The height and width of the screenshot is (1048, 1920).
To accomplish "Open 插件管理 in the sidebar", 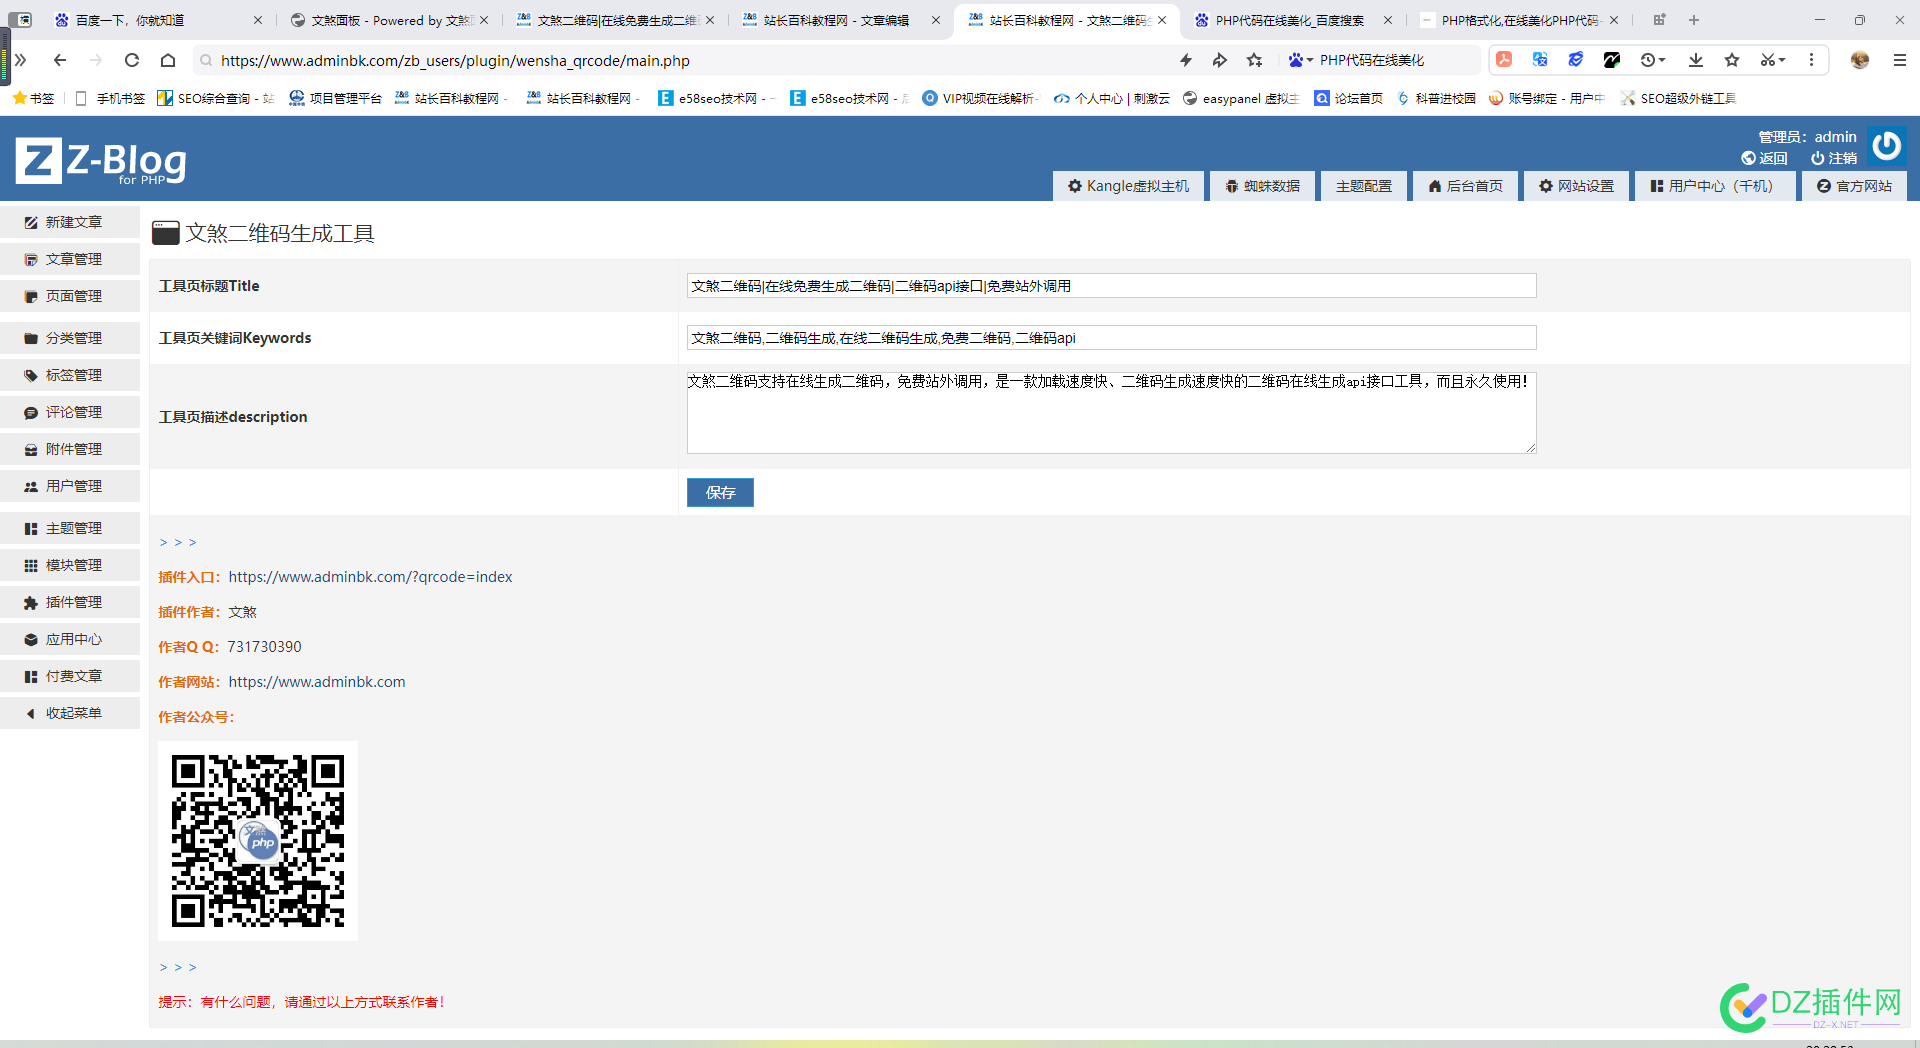I will tap(70, 602).
